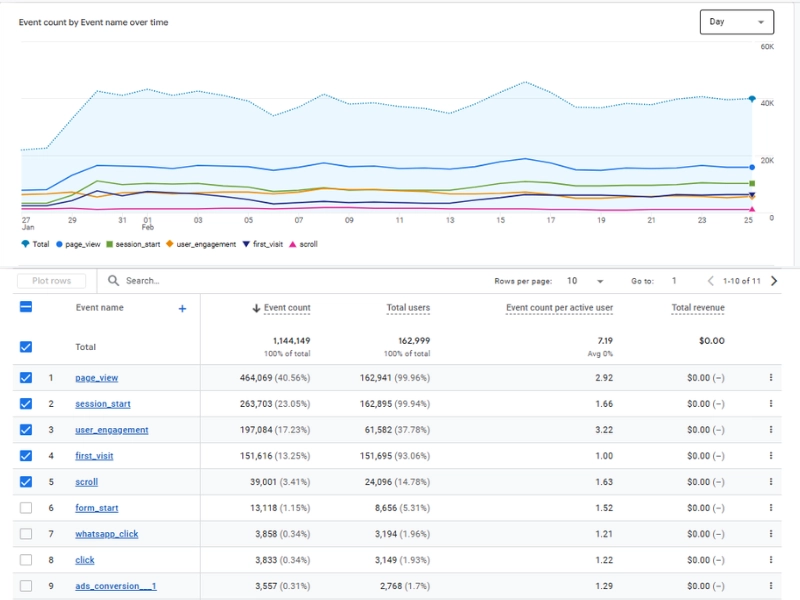
Task: Go to next page of rows
Action: 774,281
